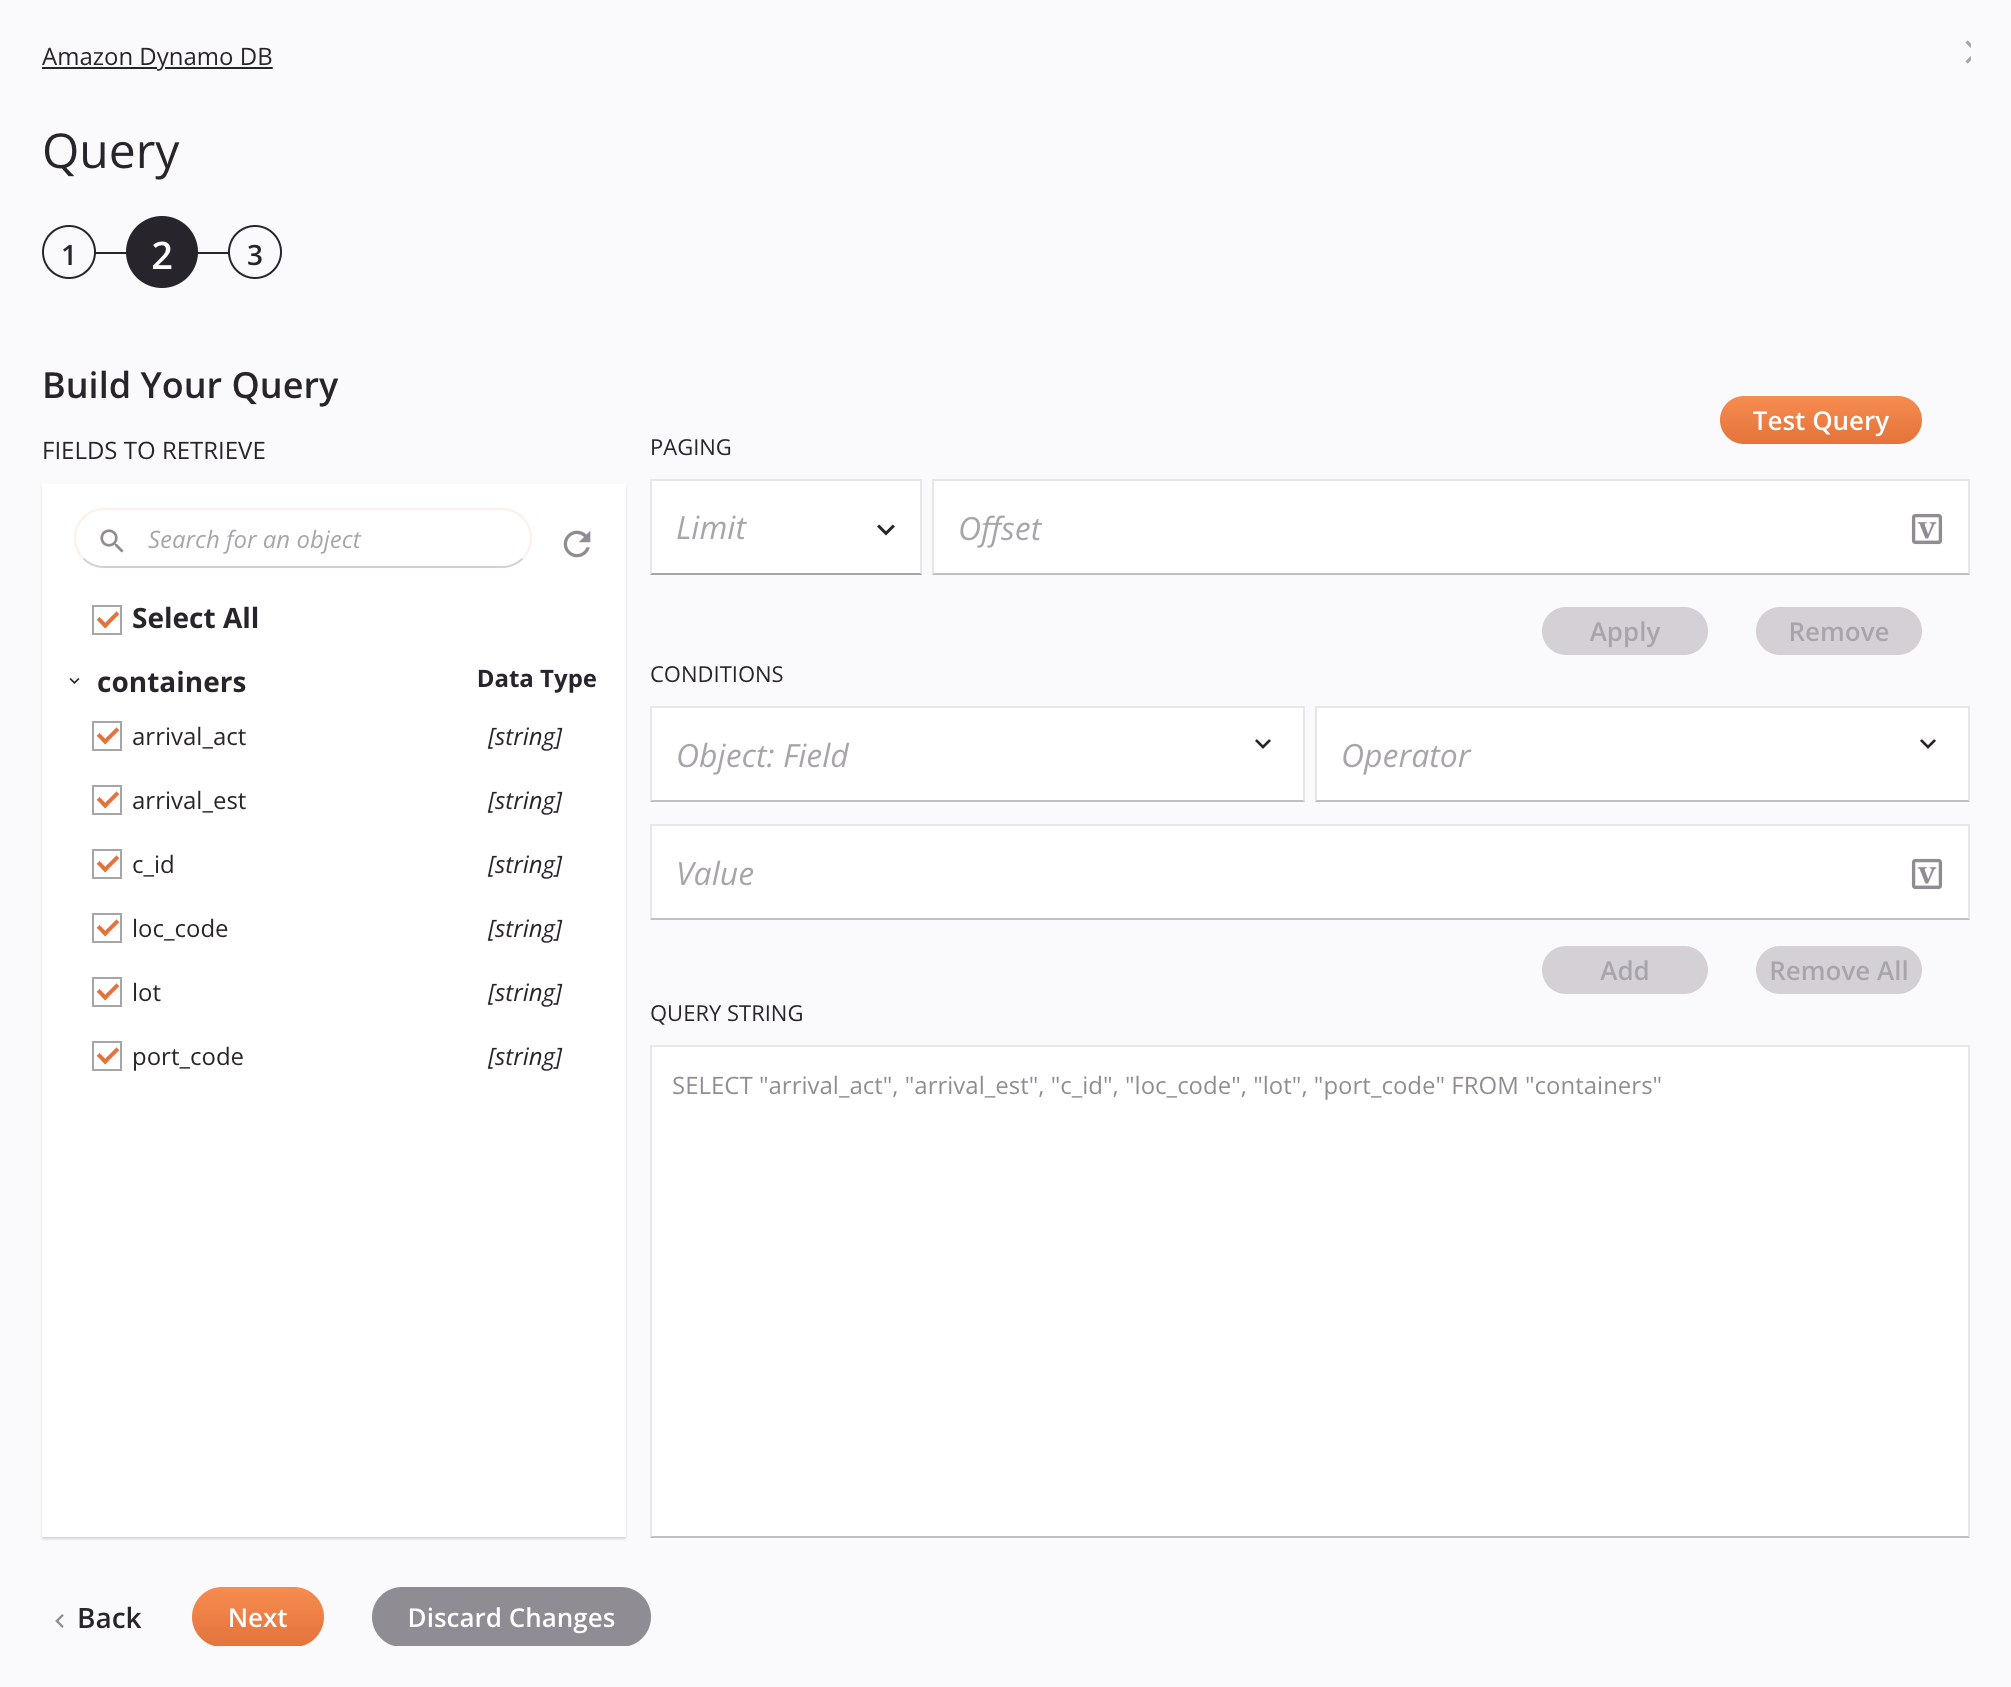Click the search magnifier icon in field search
Screen dimensions: 2011x1687
pos(112,539)
